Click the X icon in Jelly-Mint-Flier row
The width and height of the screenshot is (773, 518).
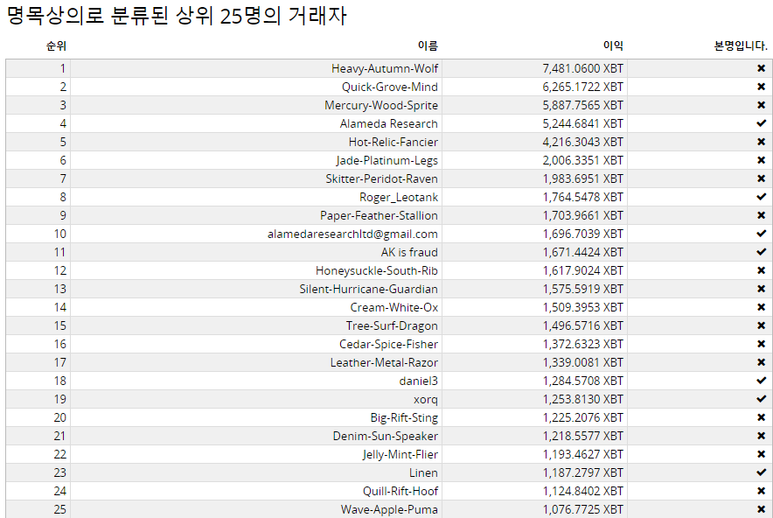(x=761, y=454)
